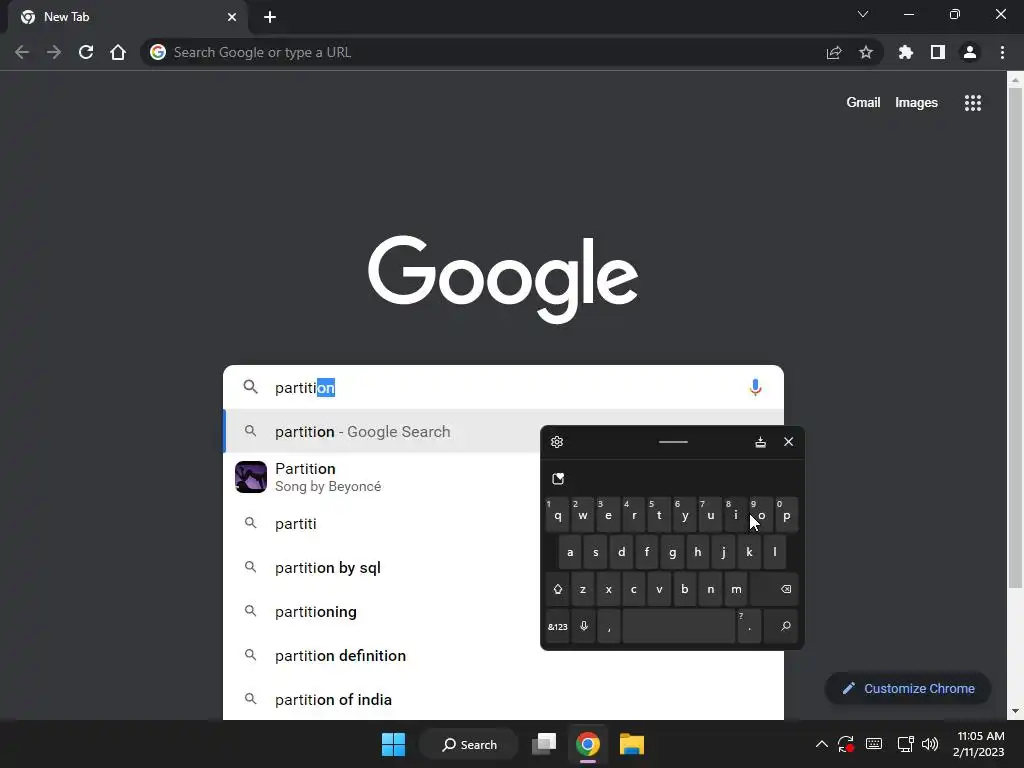Show hidden system tray icons
The image size is (1024, 768).
pos(822,744)
